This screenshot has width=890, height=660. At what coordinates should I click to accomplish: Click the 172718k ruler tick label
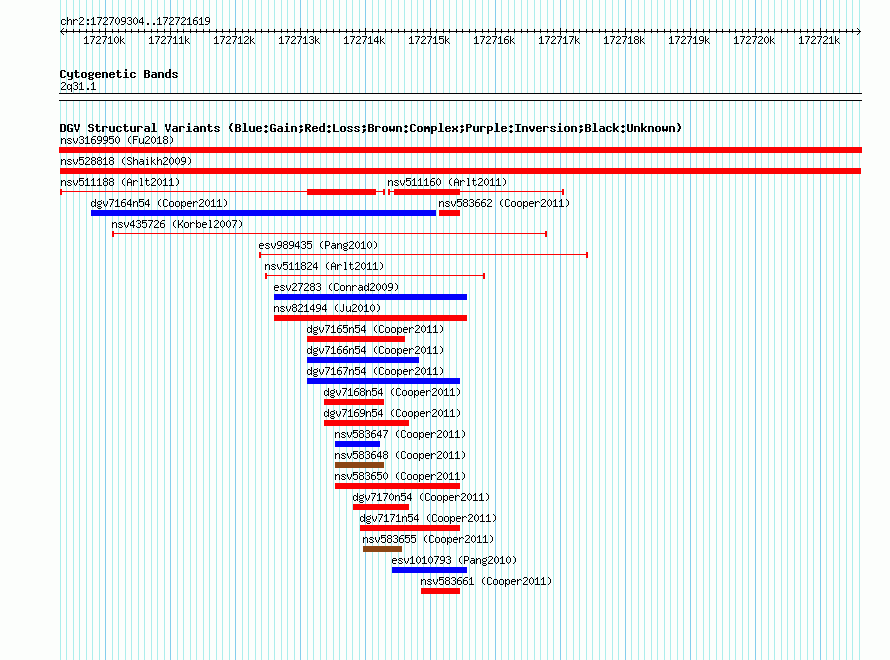624,40
